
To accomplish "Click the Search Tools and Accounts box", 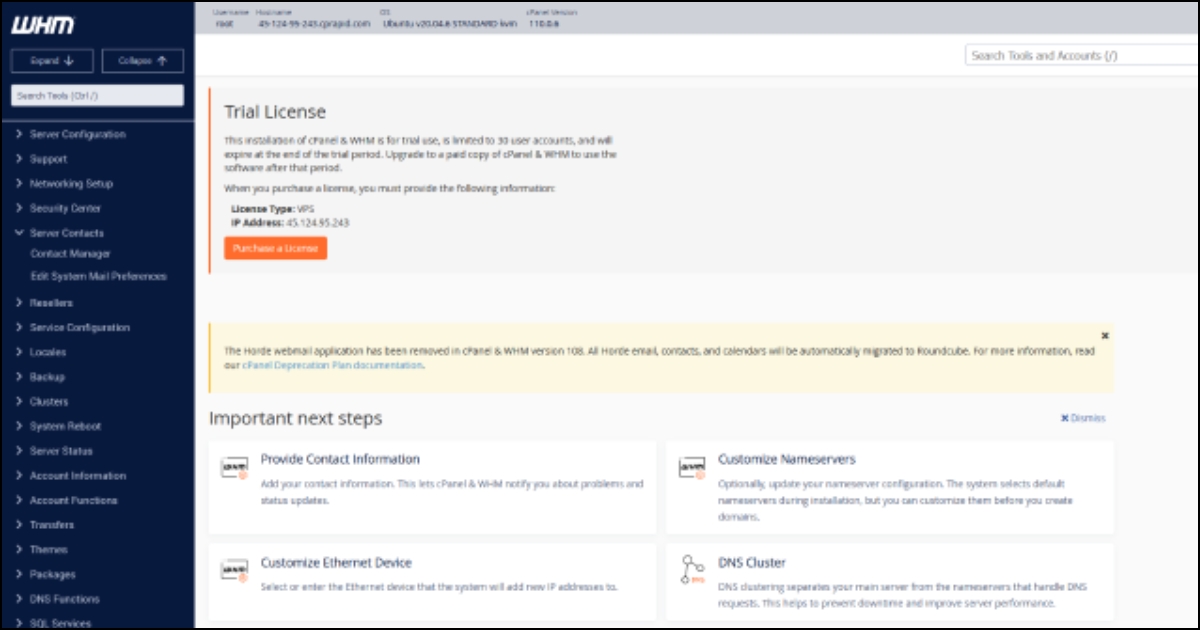I will pos(1080,56).
